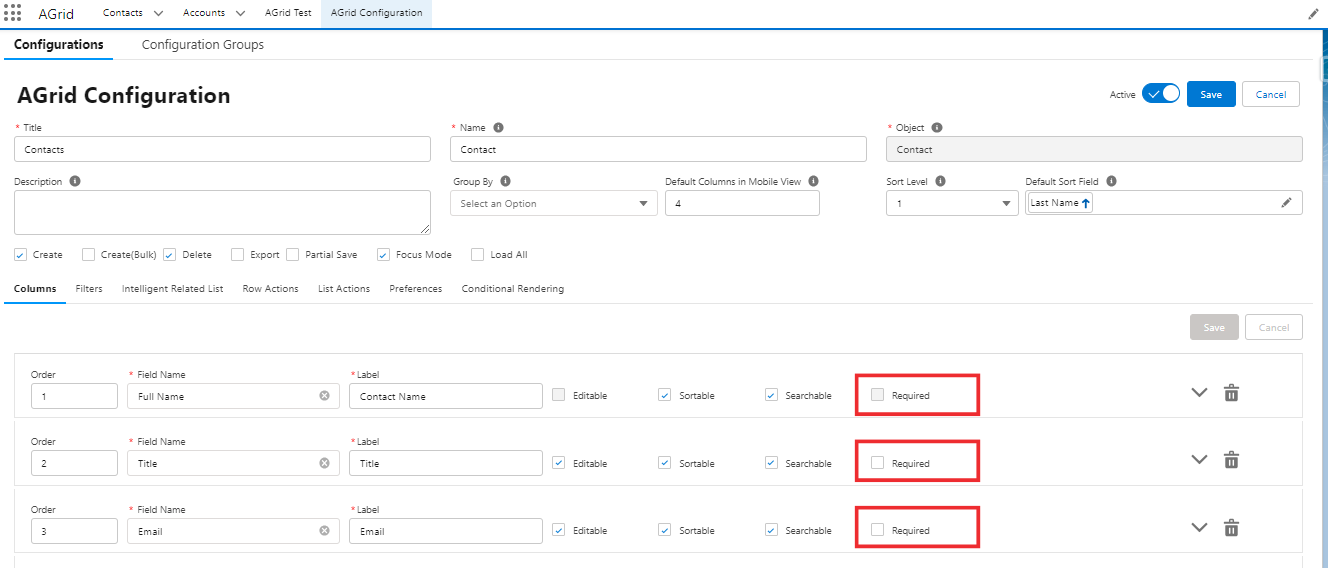Check Editable for the Full Name row
Viewport: 1328px width, 568px height.
coord(559,395)
